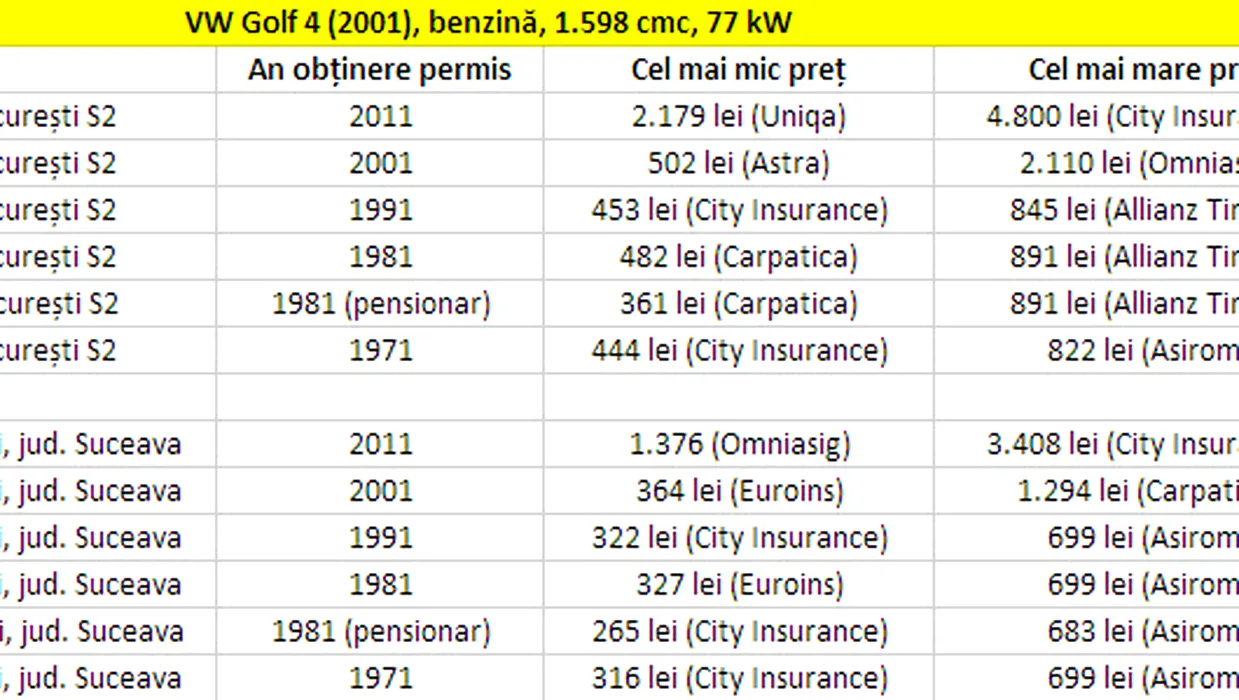This screenshot has width=1239, height=700.
Task: Select the 'jud. Suceava' cell in the Omniasig row
Action: pos(107,444)
